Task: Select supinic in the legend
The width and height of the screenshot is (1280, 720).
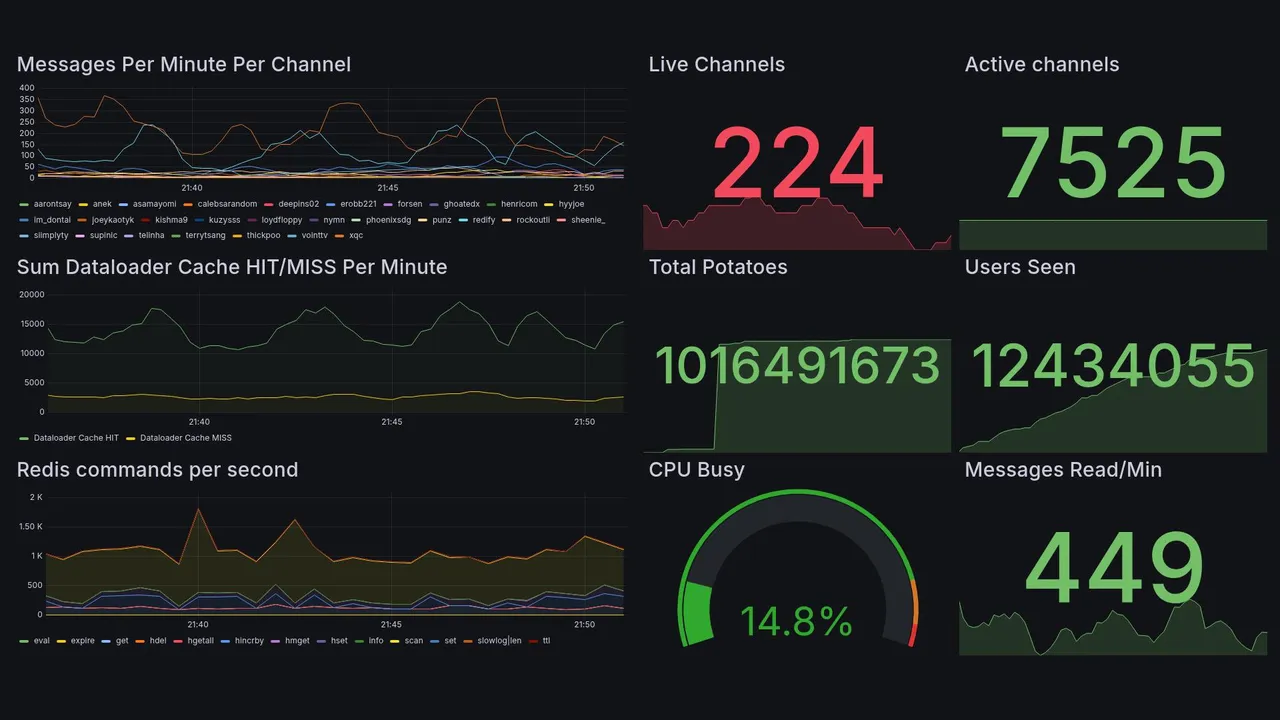Action: pyautogui.click(x=104, y=236)
